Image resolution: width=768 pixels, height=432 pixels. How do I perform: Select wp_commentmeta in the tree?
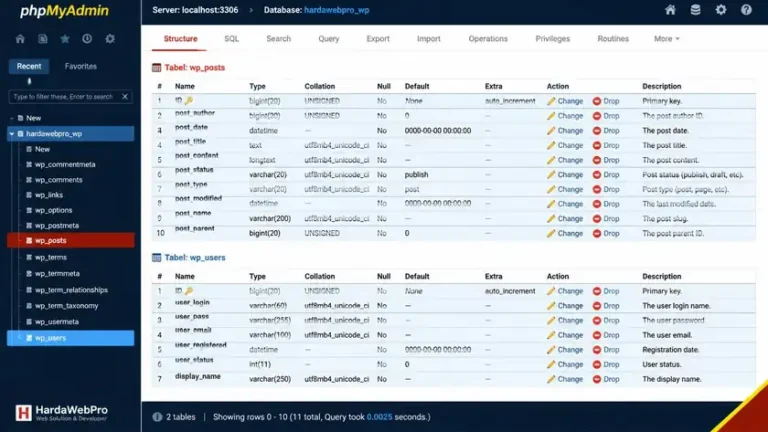click(x=65, y=165)
